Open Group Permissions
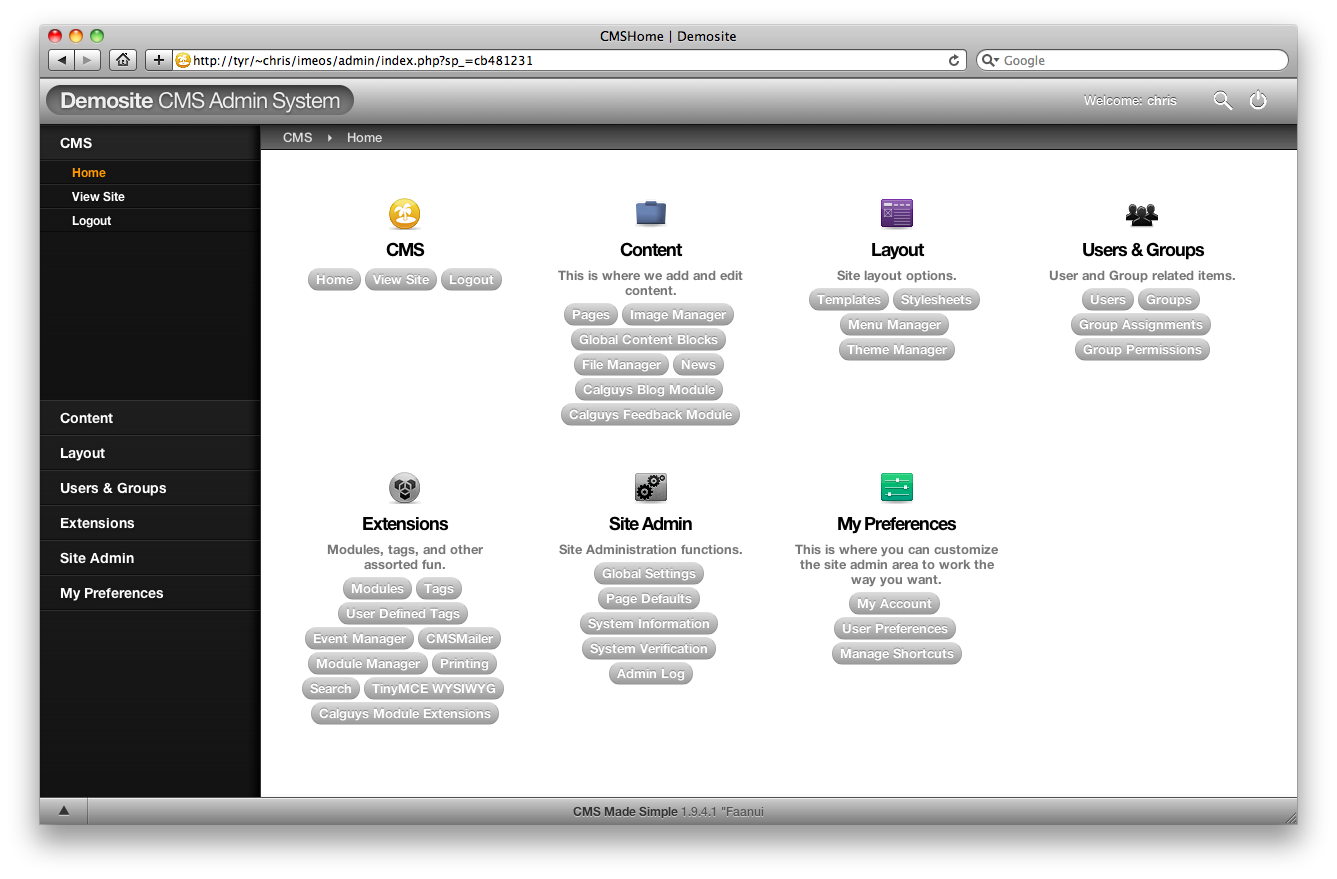 [x=1142, y=350]
